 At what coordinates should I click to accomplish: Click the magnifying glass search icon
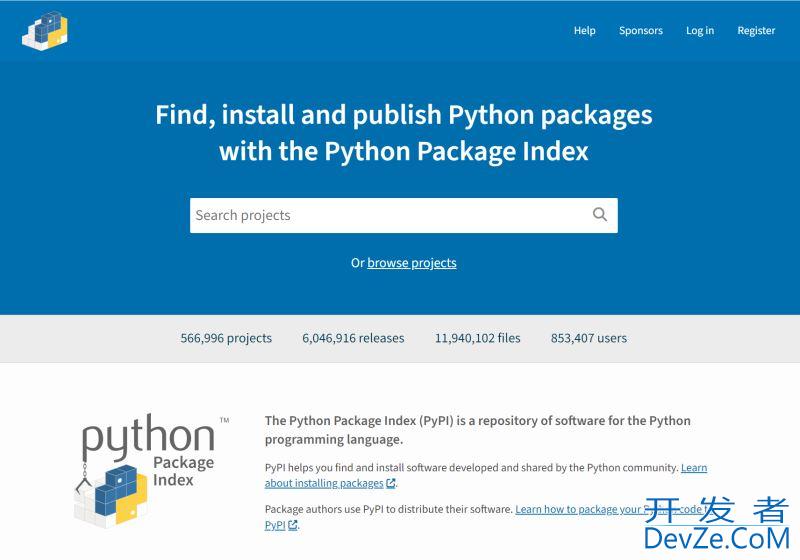600,214
